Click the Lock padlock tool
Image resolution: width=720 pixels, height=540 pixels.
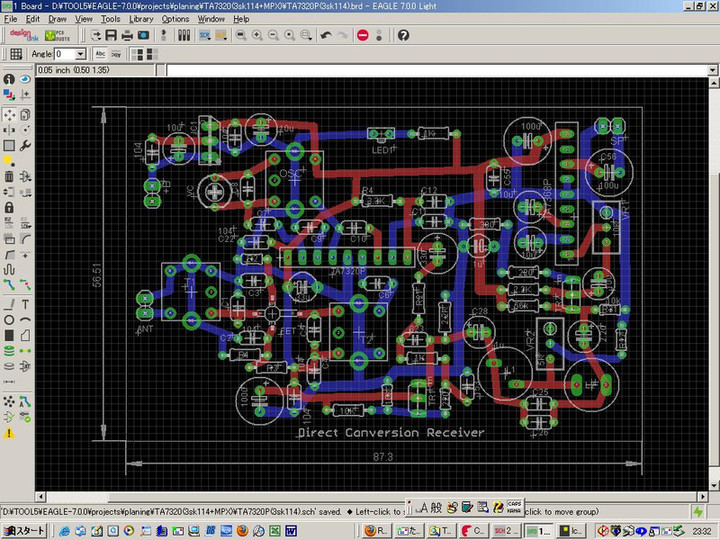(9, 207)
